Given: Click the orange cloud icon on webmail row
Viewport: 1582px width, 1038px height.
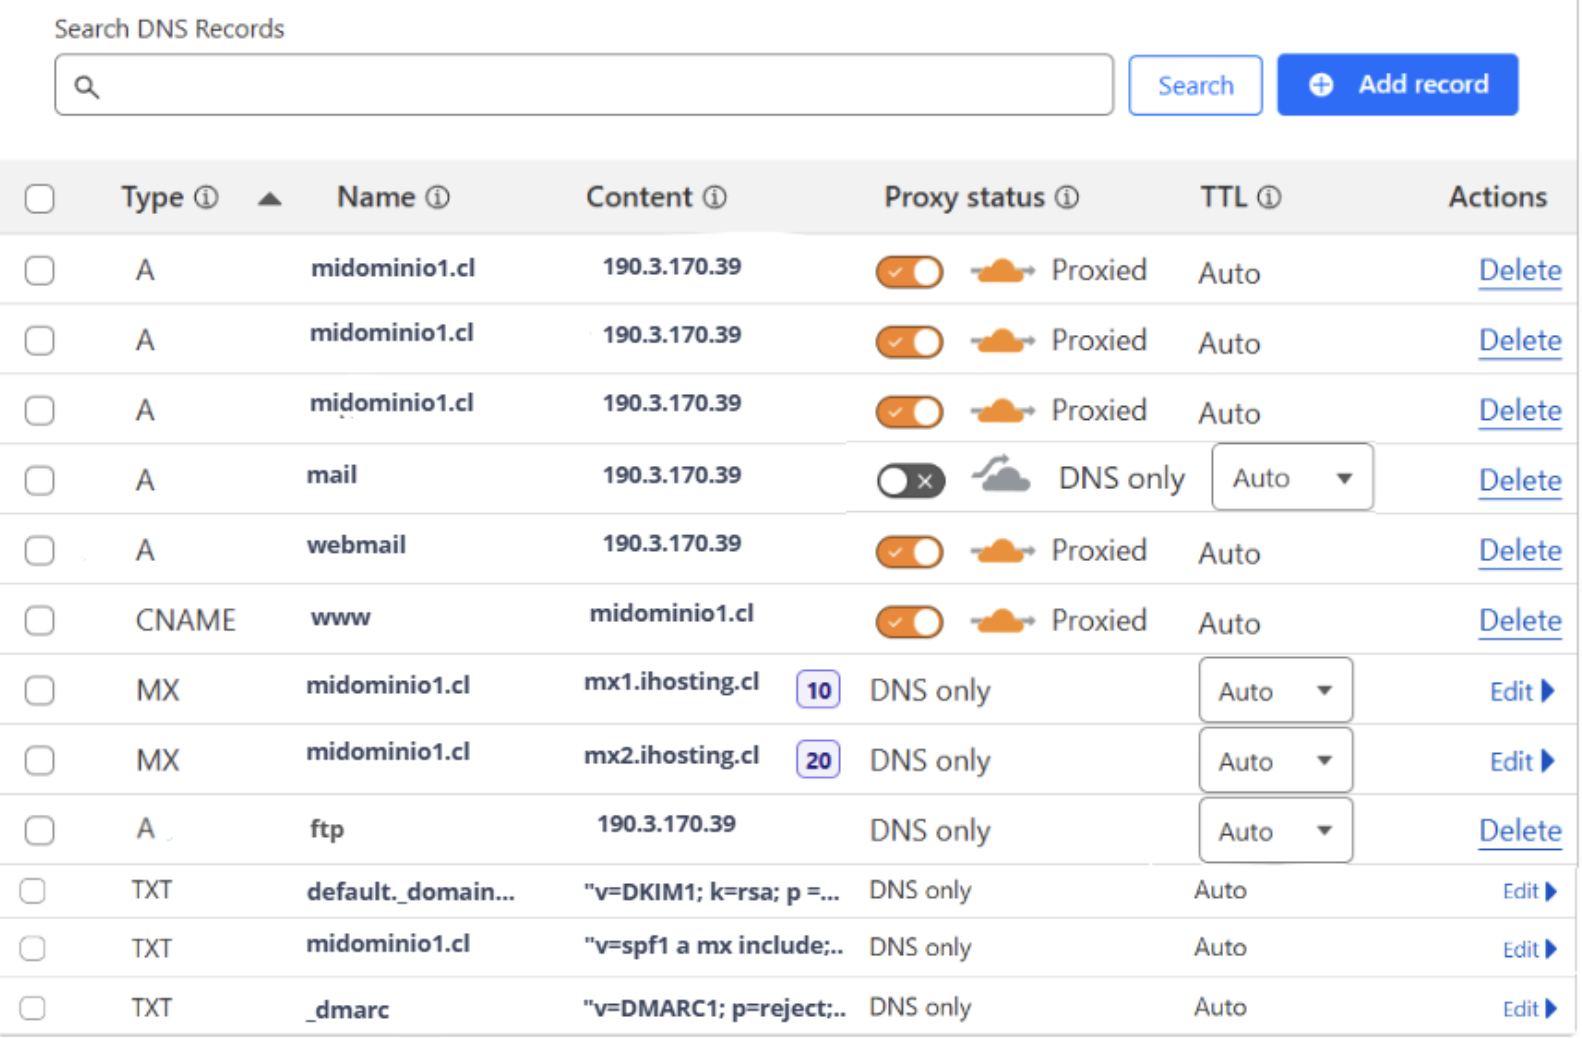Looking at the screenshot, I should click(1001, 551).
